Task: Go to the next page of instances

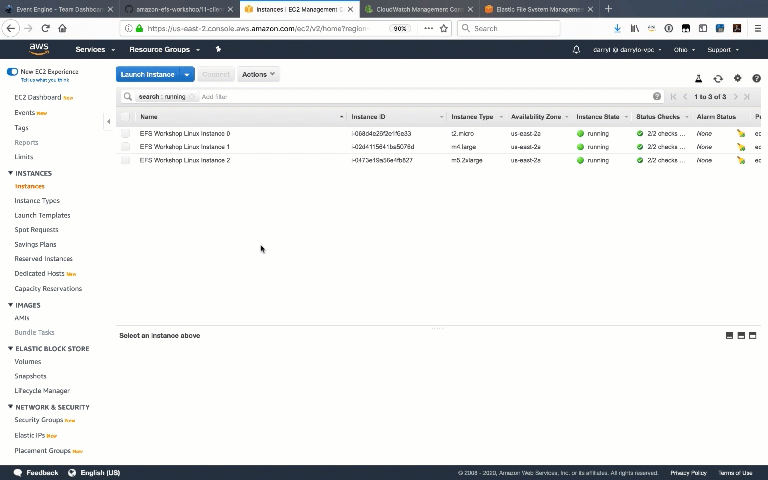Action: pos(735,96)
